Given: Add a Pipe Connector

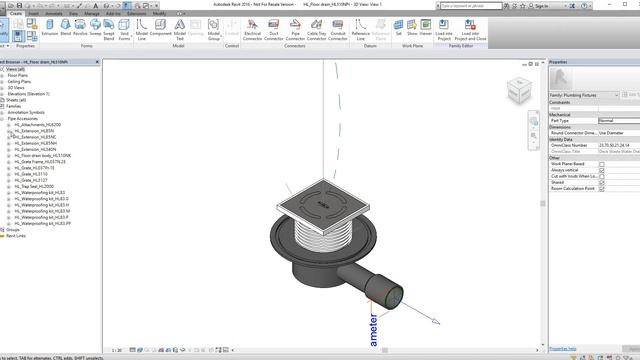Looking at the screenshot, I should click(x=295, y=29).
